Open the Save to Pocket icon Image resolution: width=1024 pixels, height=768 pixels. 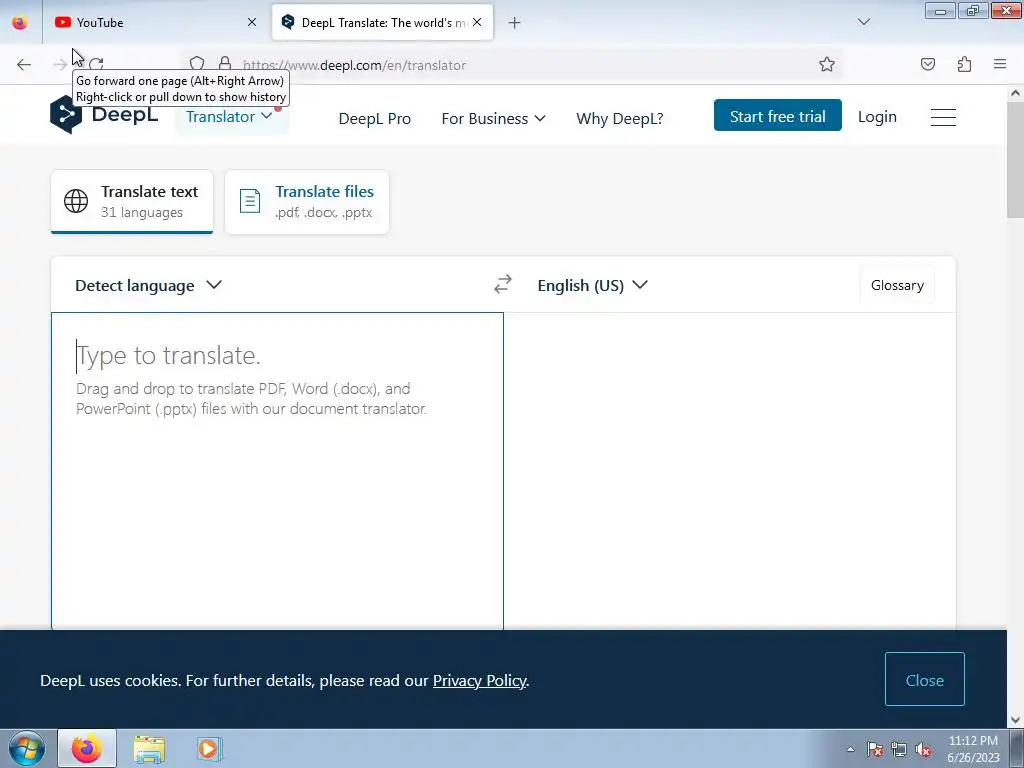tap(927, 64)
